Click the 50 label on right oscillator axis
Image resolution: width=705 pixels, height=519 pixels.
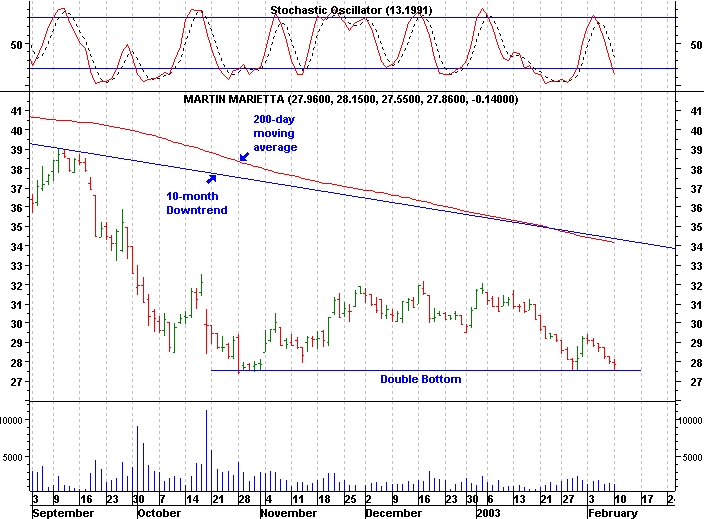coord(696,45)
